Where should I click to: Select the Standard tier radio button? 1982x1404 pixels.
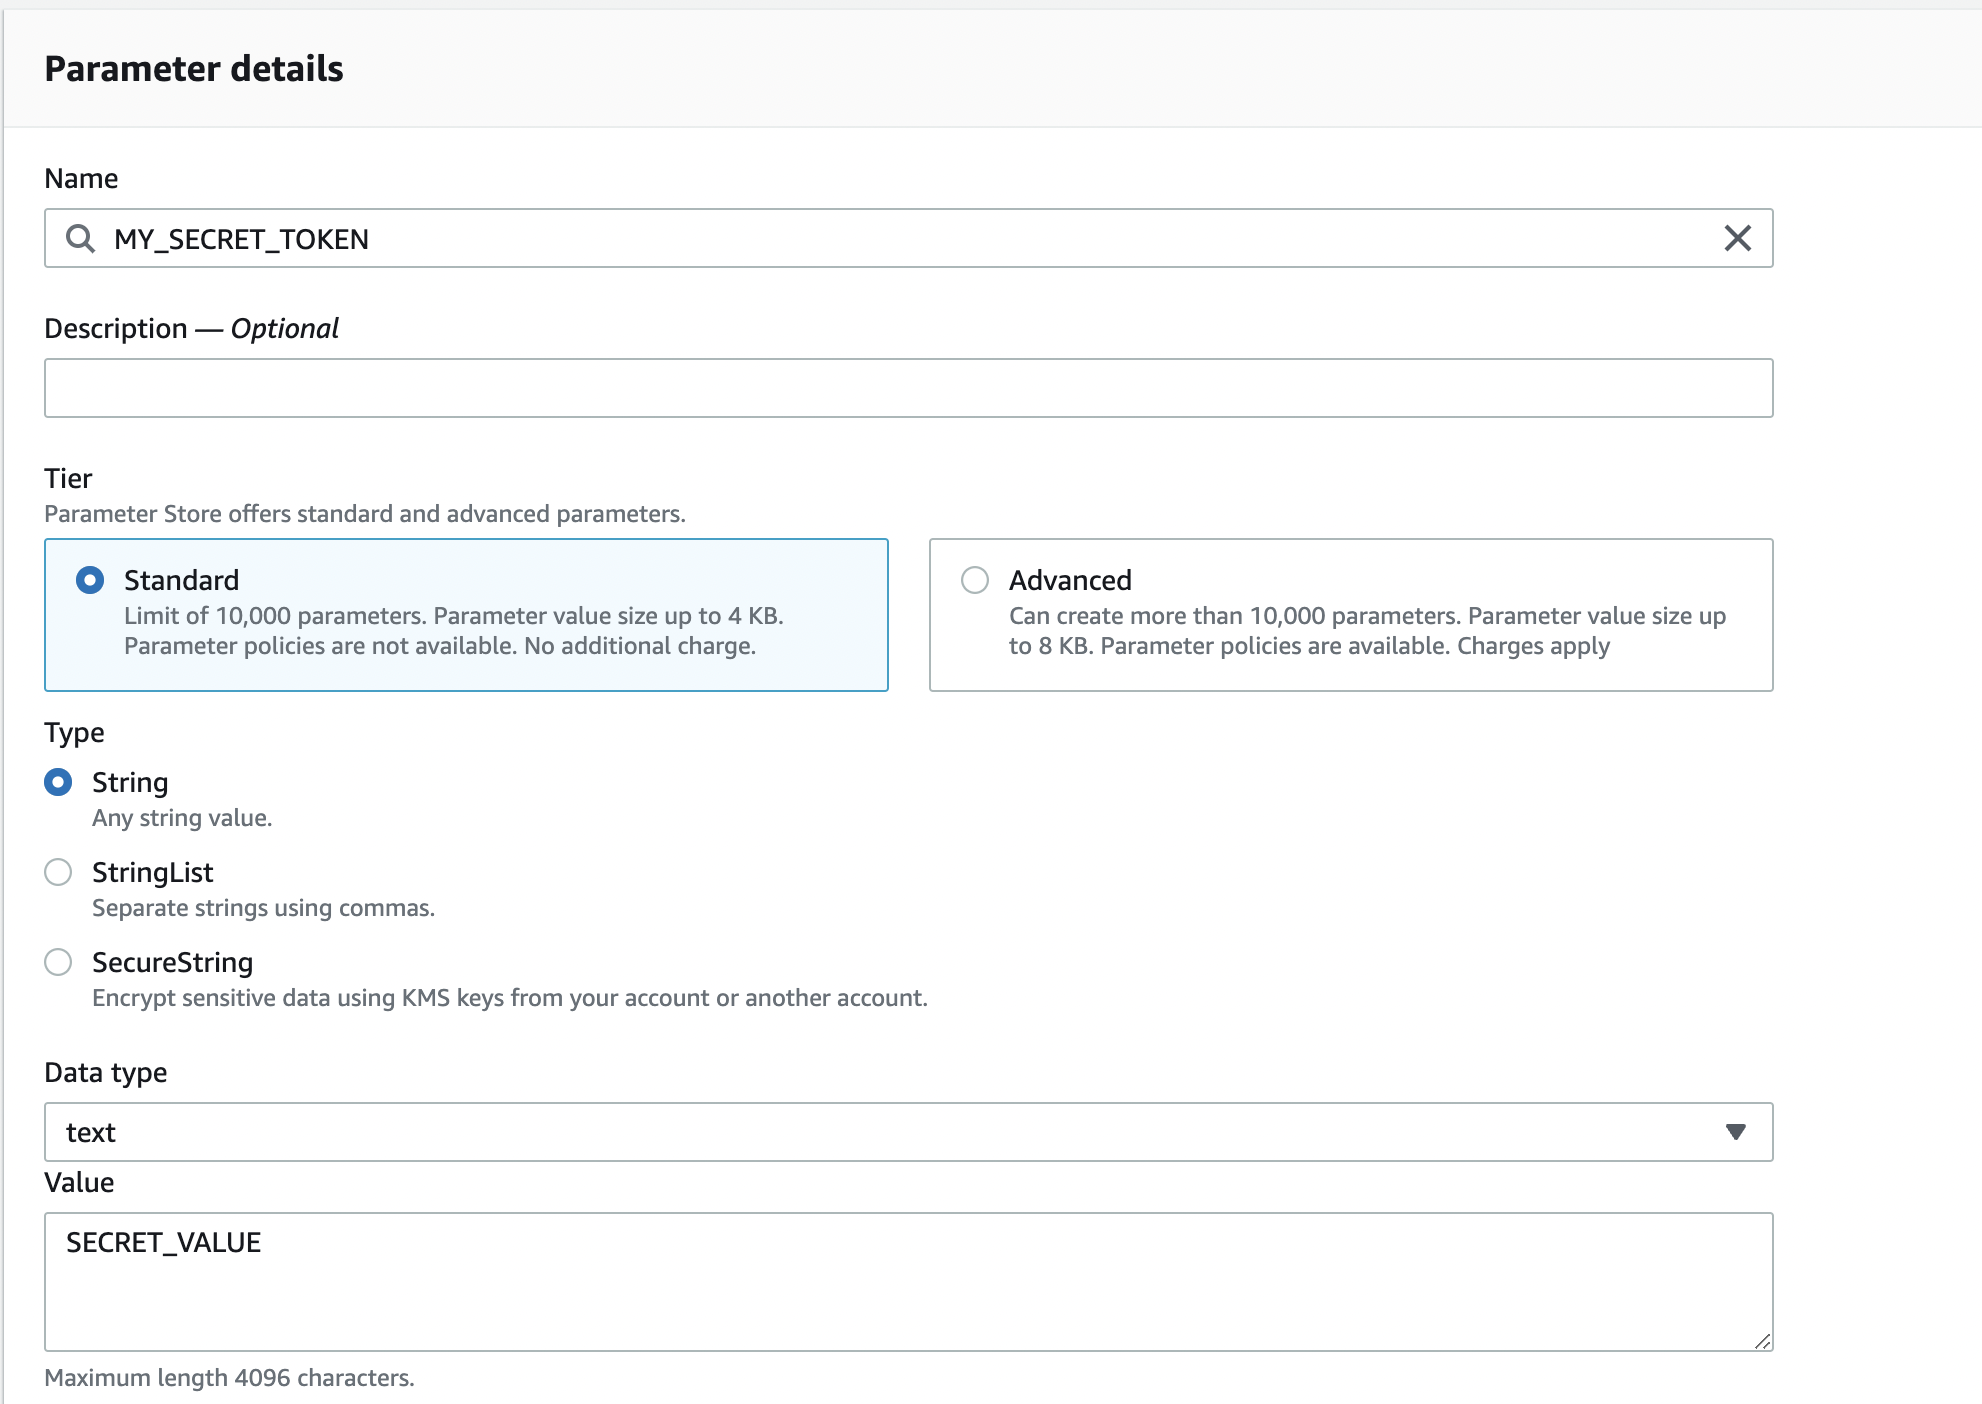tap(90, 580)
